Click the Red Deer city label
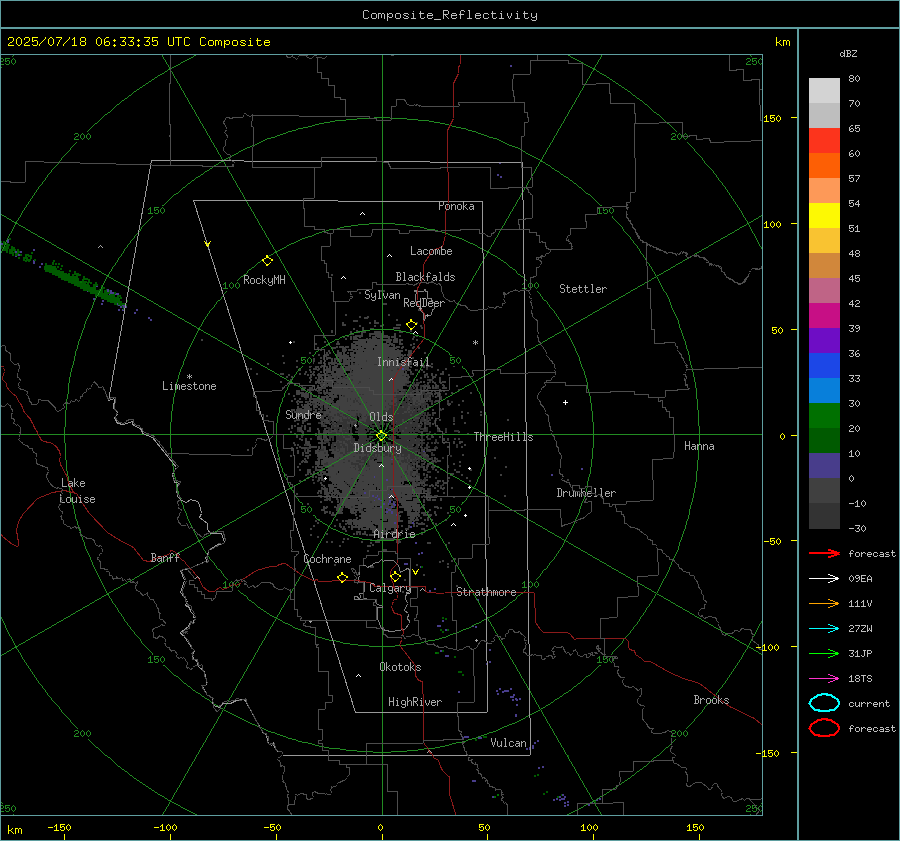This screenshot has height=841, width=900. click(424, 303)
